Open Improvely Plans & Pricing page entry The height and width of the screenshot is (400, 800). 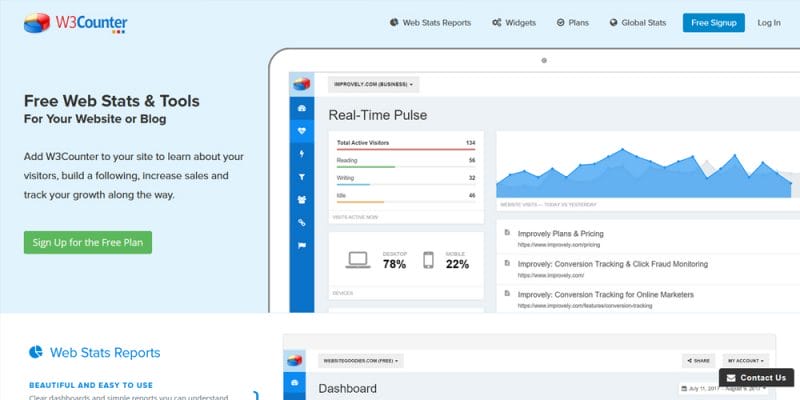560,234
